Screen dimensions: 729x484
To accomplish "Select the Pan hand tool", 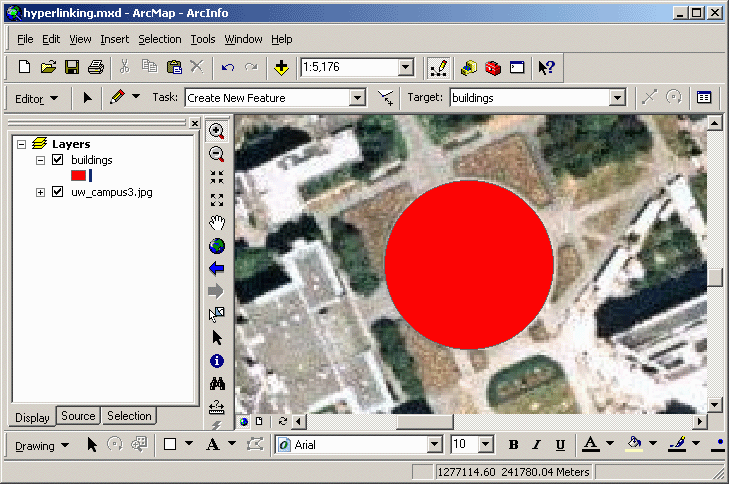I will pos(216,223).
